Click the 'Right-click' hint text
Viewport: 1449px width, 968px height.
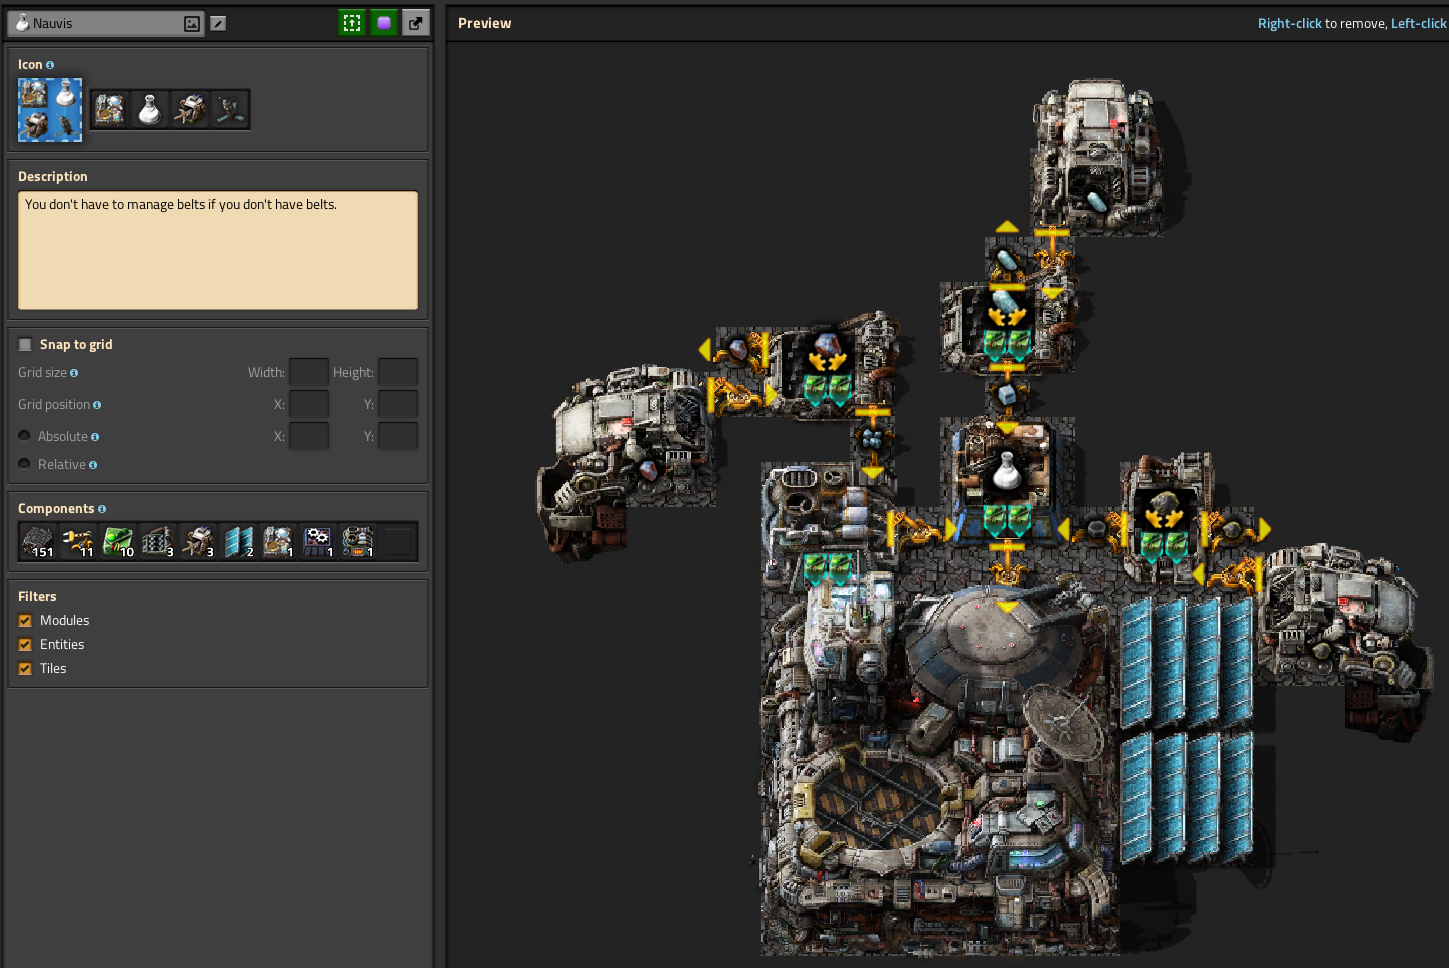click(x=1289, y=23)
